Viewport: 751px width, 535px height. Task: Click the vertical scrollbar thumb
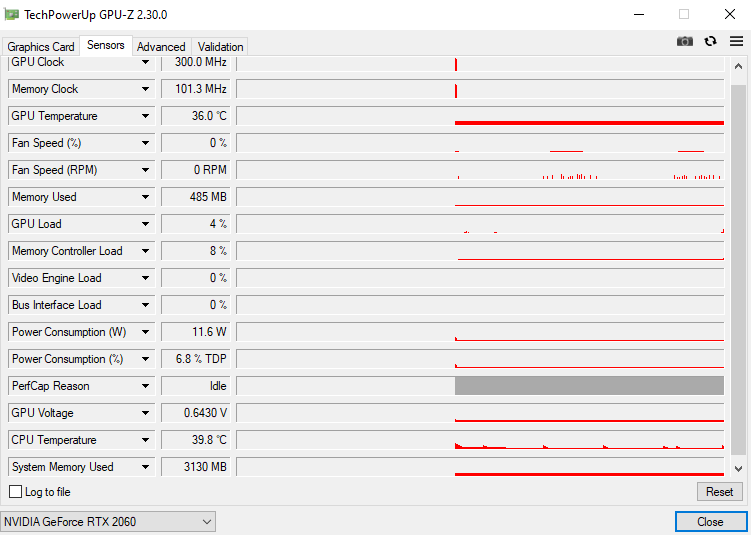pyautogui.click(x=739, y=271)
